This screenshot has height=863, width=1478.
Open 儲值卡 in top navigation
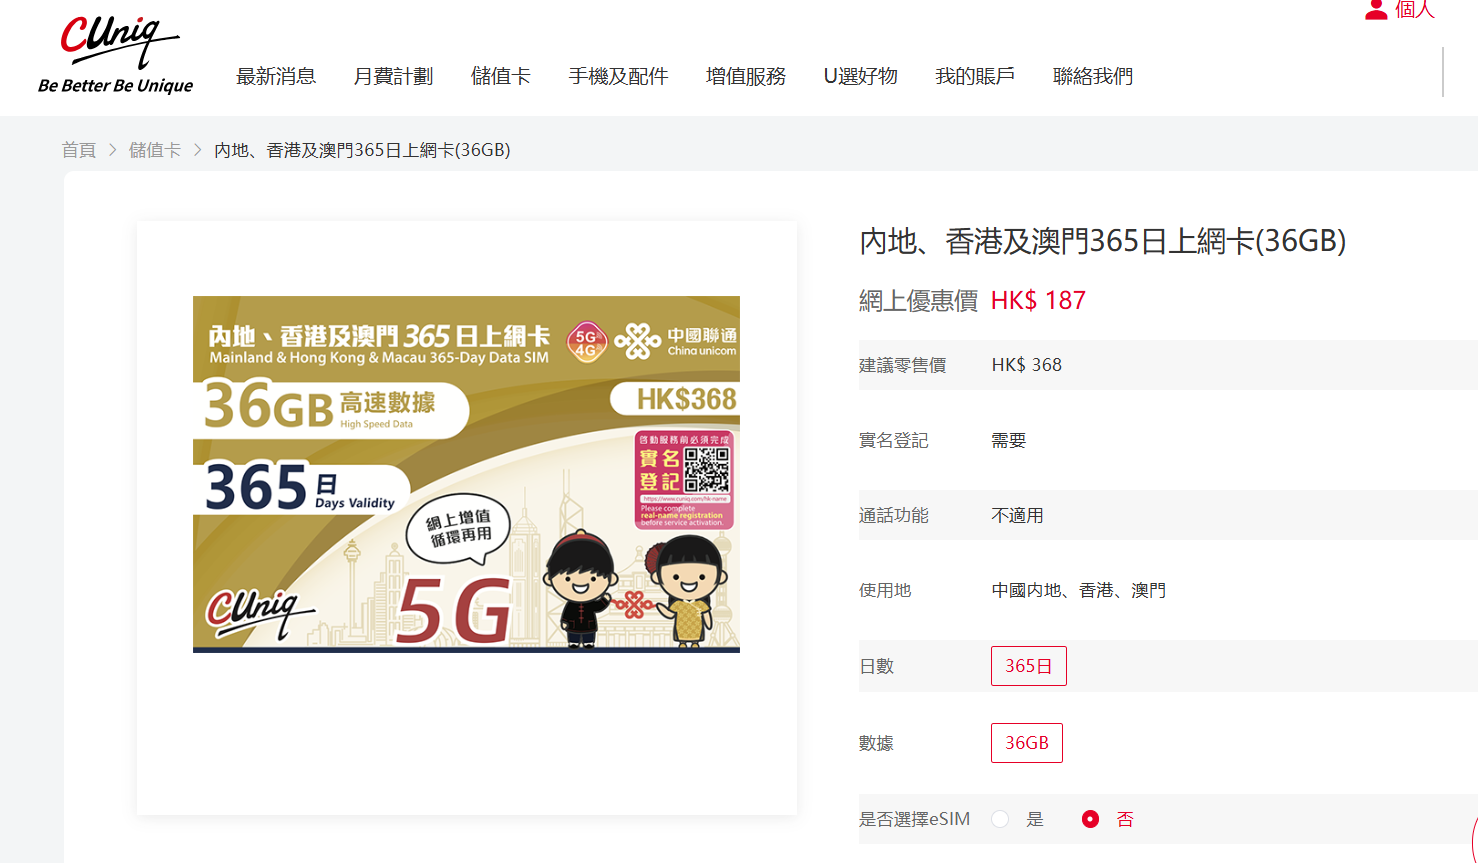(x=501, y=76)
